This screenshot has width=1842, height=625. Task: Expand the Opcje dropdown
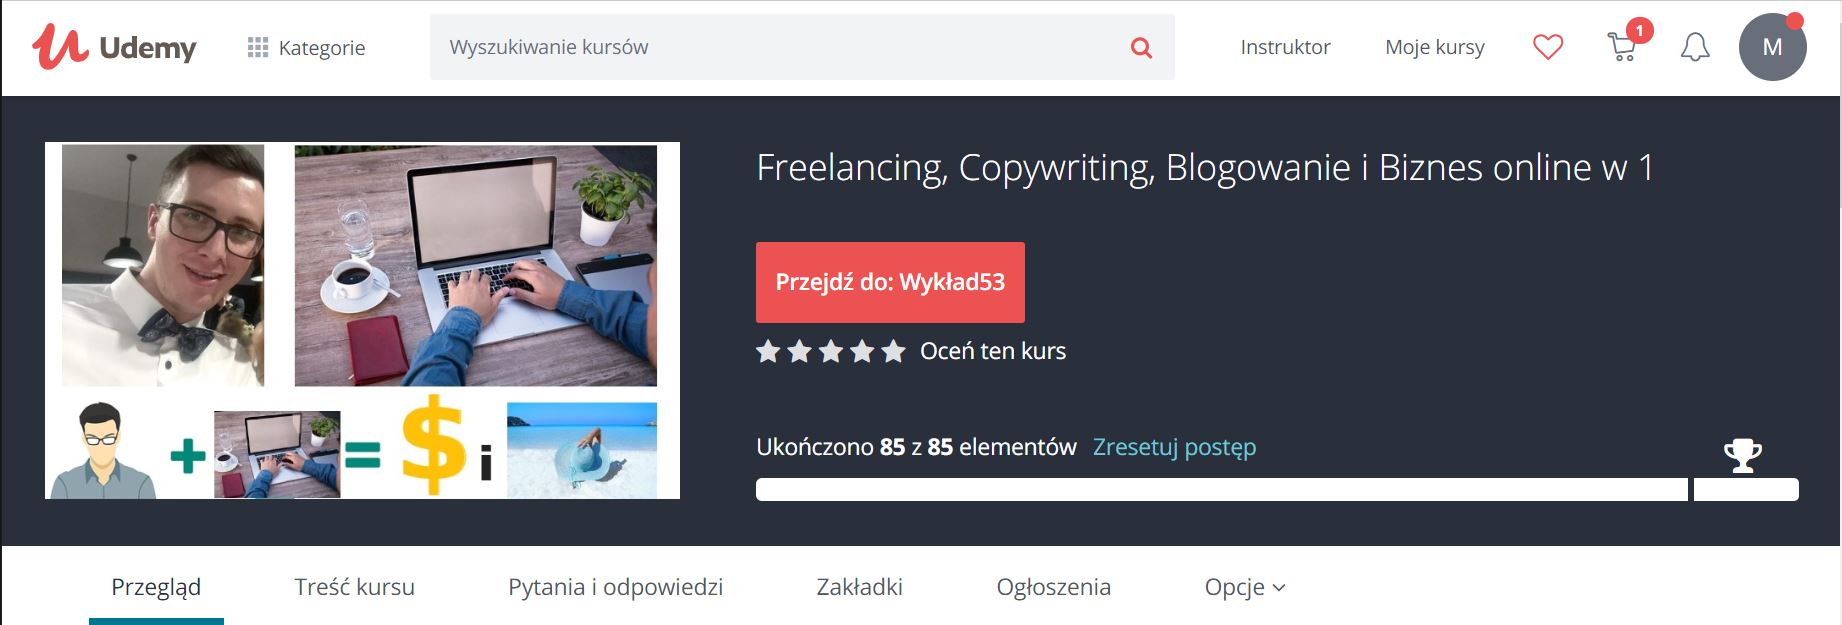(x=1245, y=587)
